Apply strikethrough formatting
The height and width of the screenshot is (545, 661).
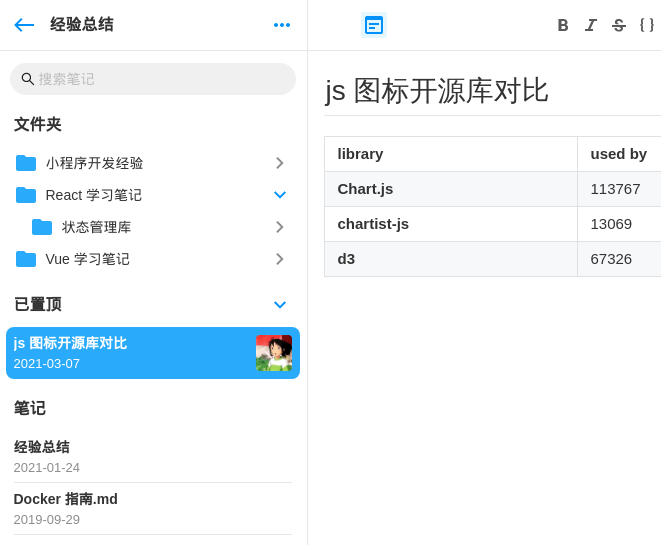point(618,25)
